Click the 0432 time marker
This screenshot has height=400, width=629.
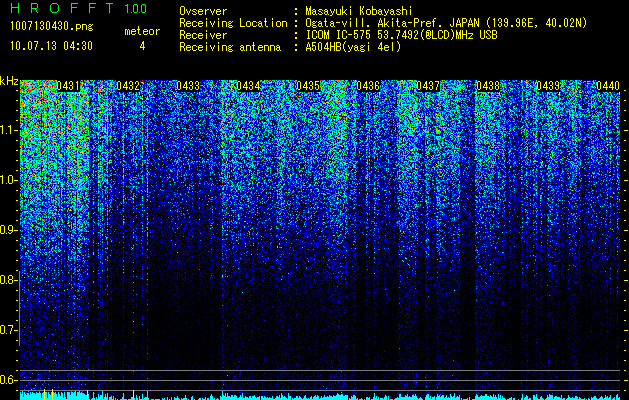pos(128,86)
